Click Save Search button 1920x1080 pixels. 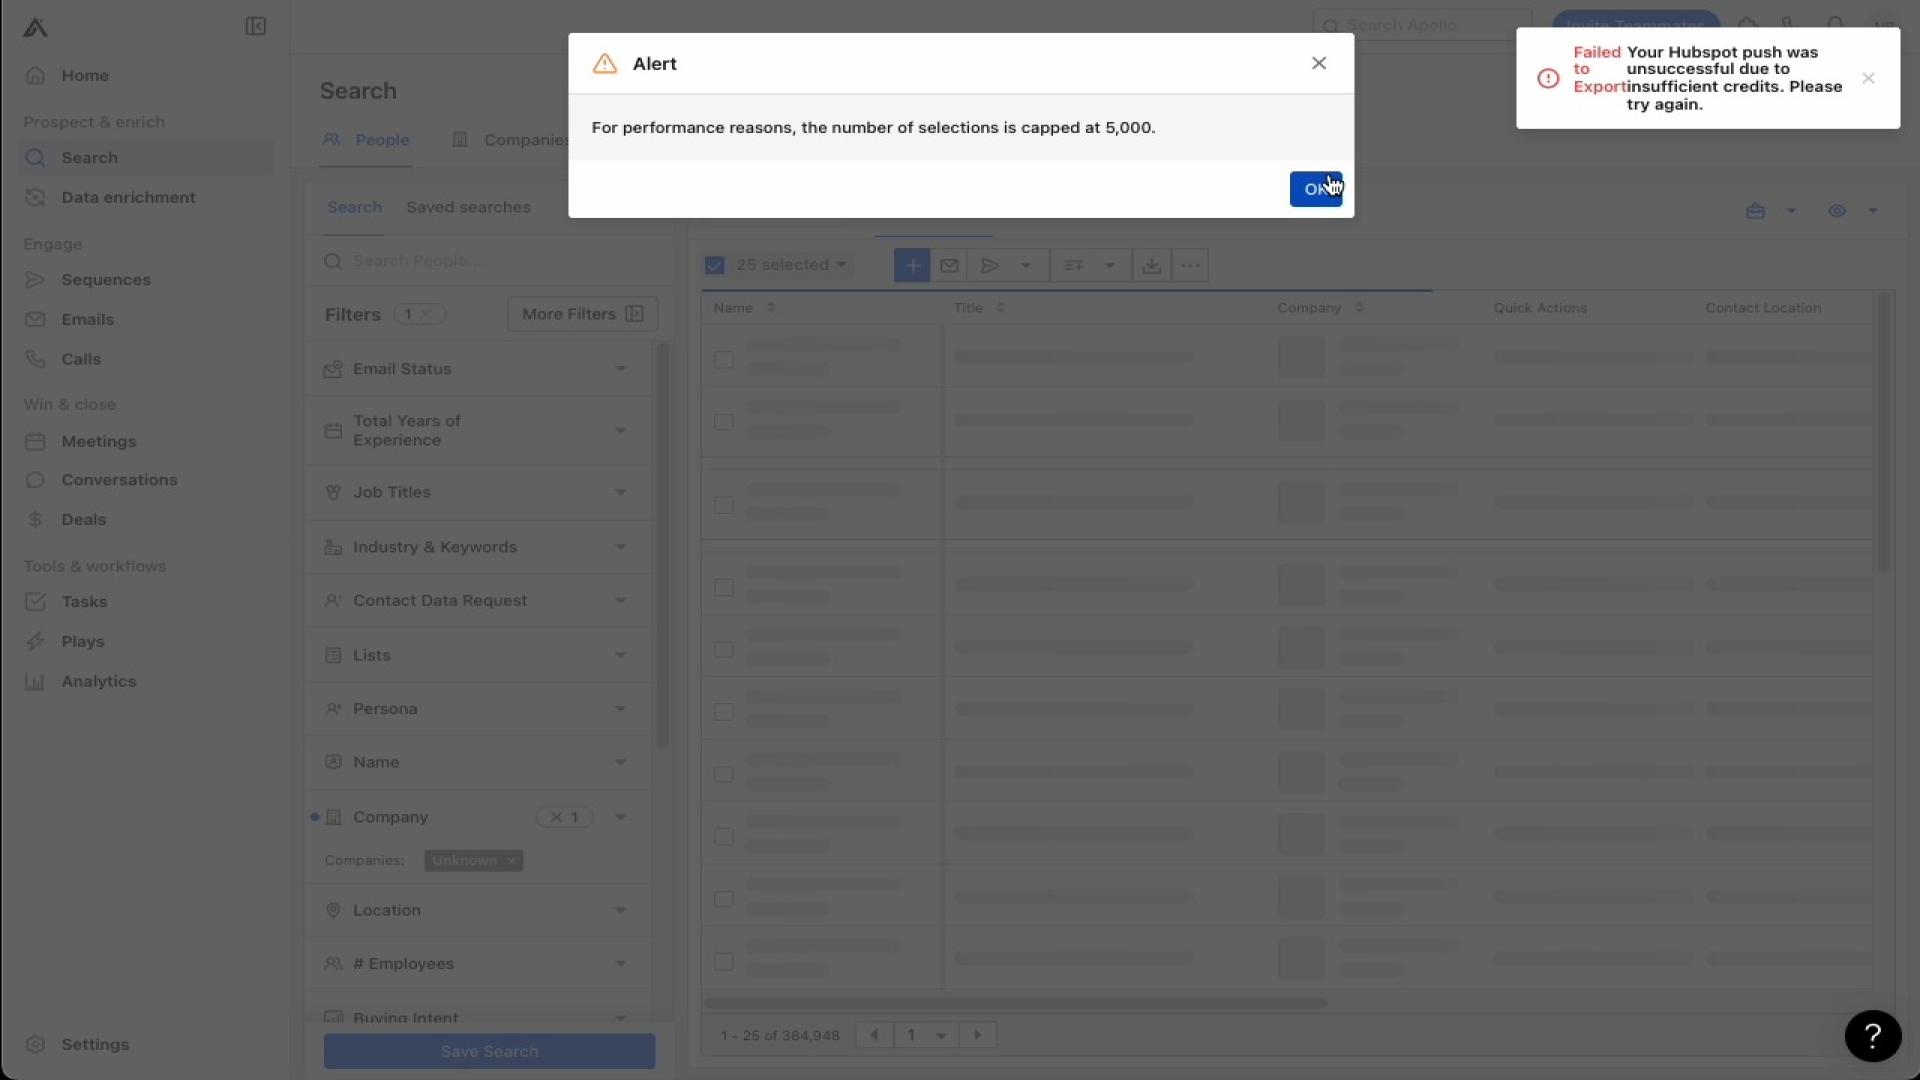point(489,1051)
